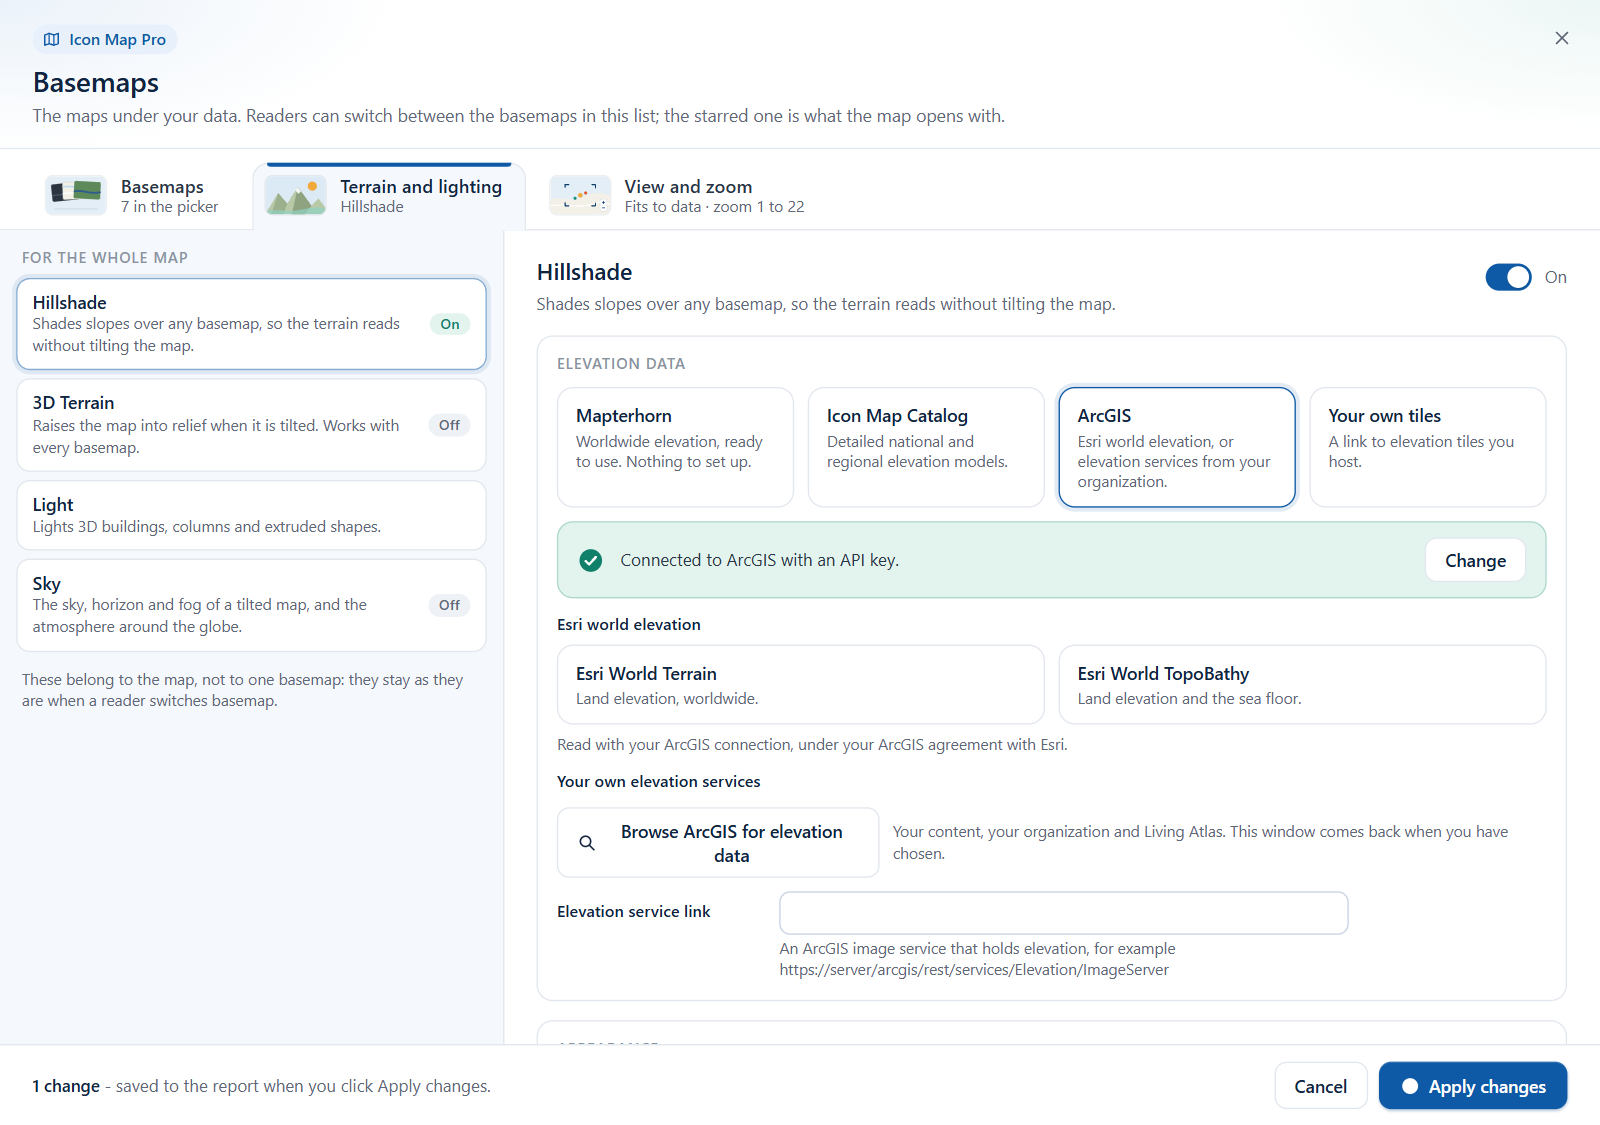The image size is (1600, 1125).
Task: Click the Sky Off badge
Action: click(x=450, y=605)
